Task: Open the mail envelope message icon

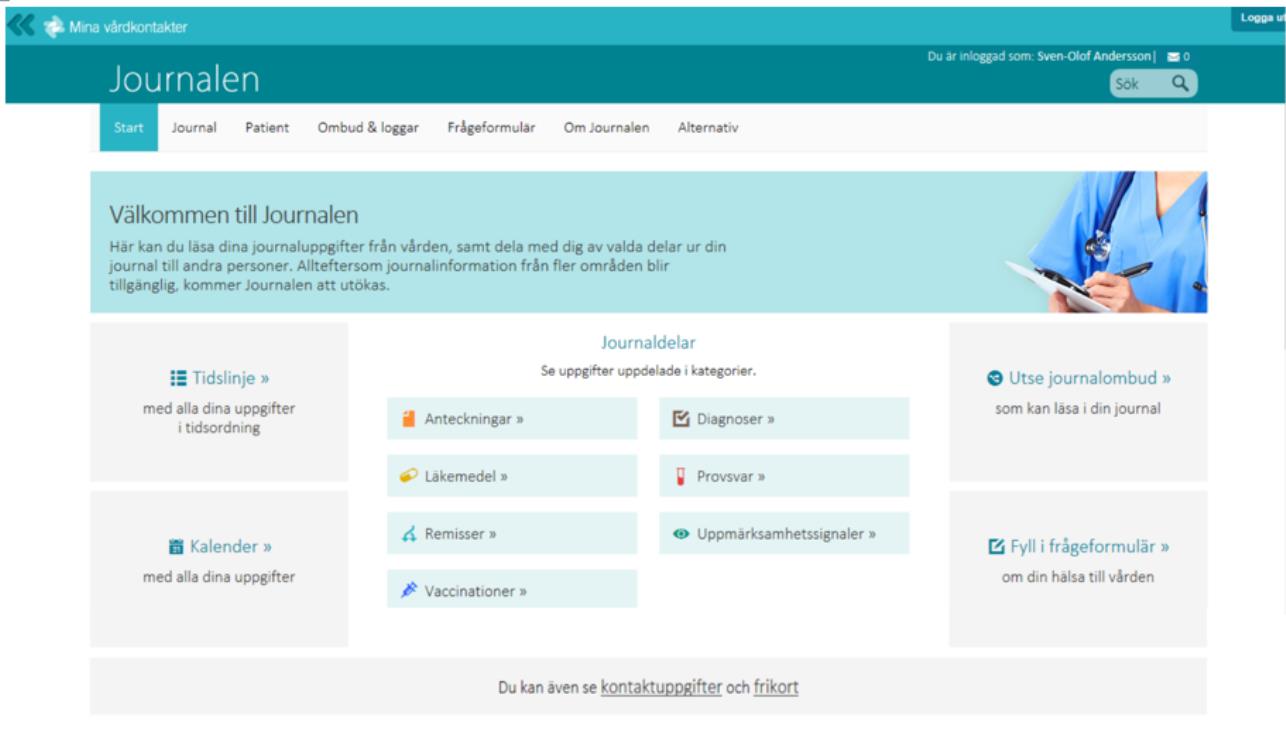Action: coord(1173,57)
